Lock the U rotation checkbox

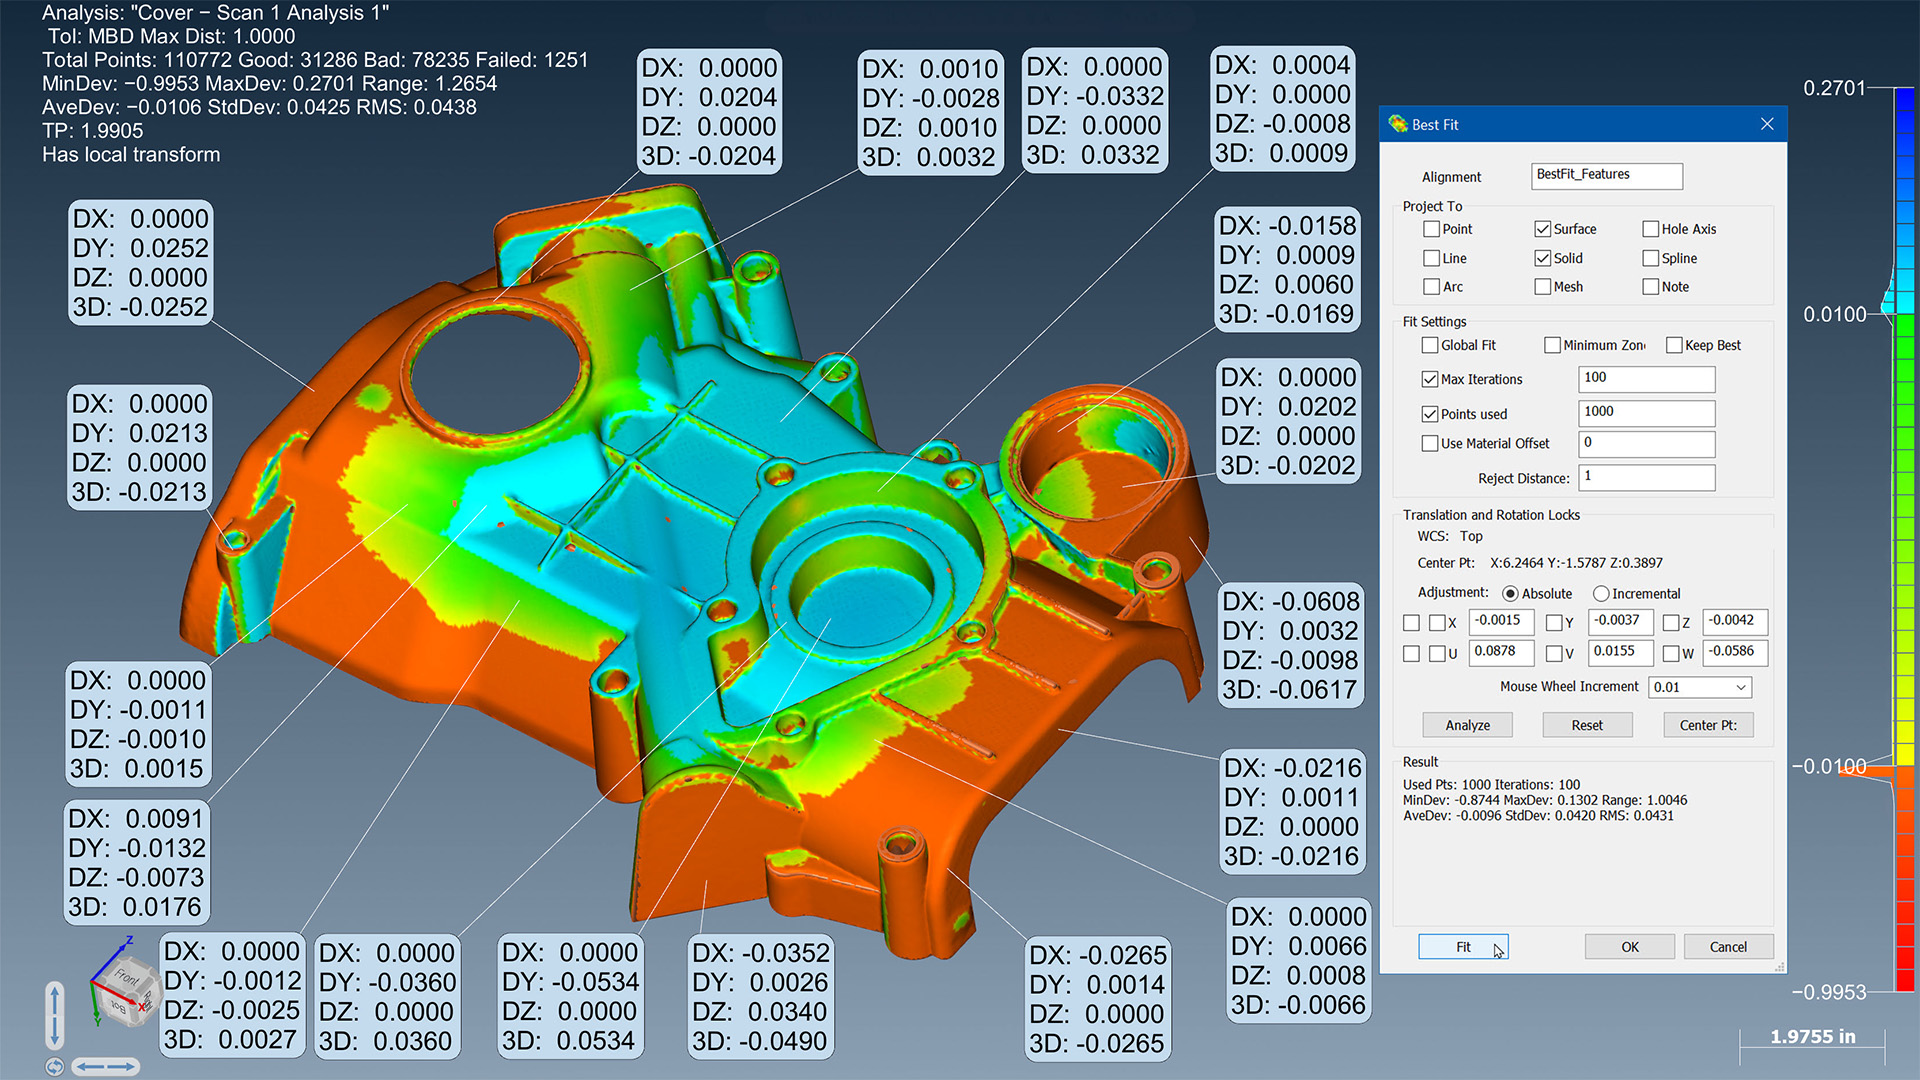1437,654
